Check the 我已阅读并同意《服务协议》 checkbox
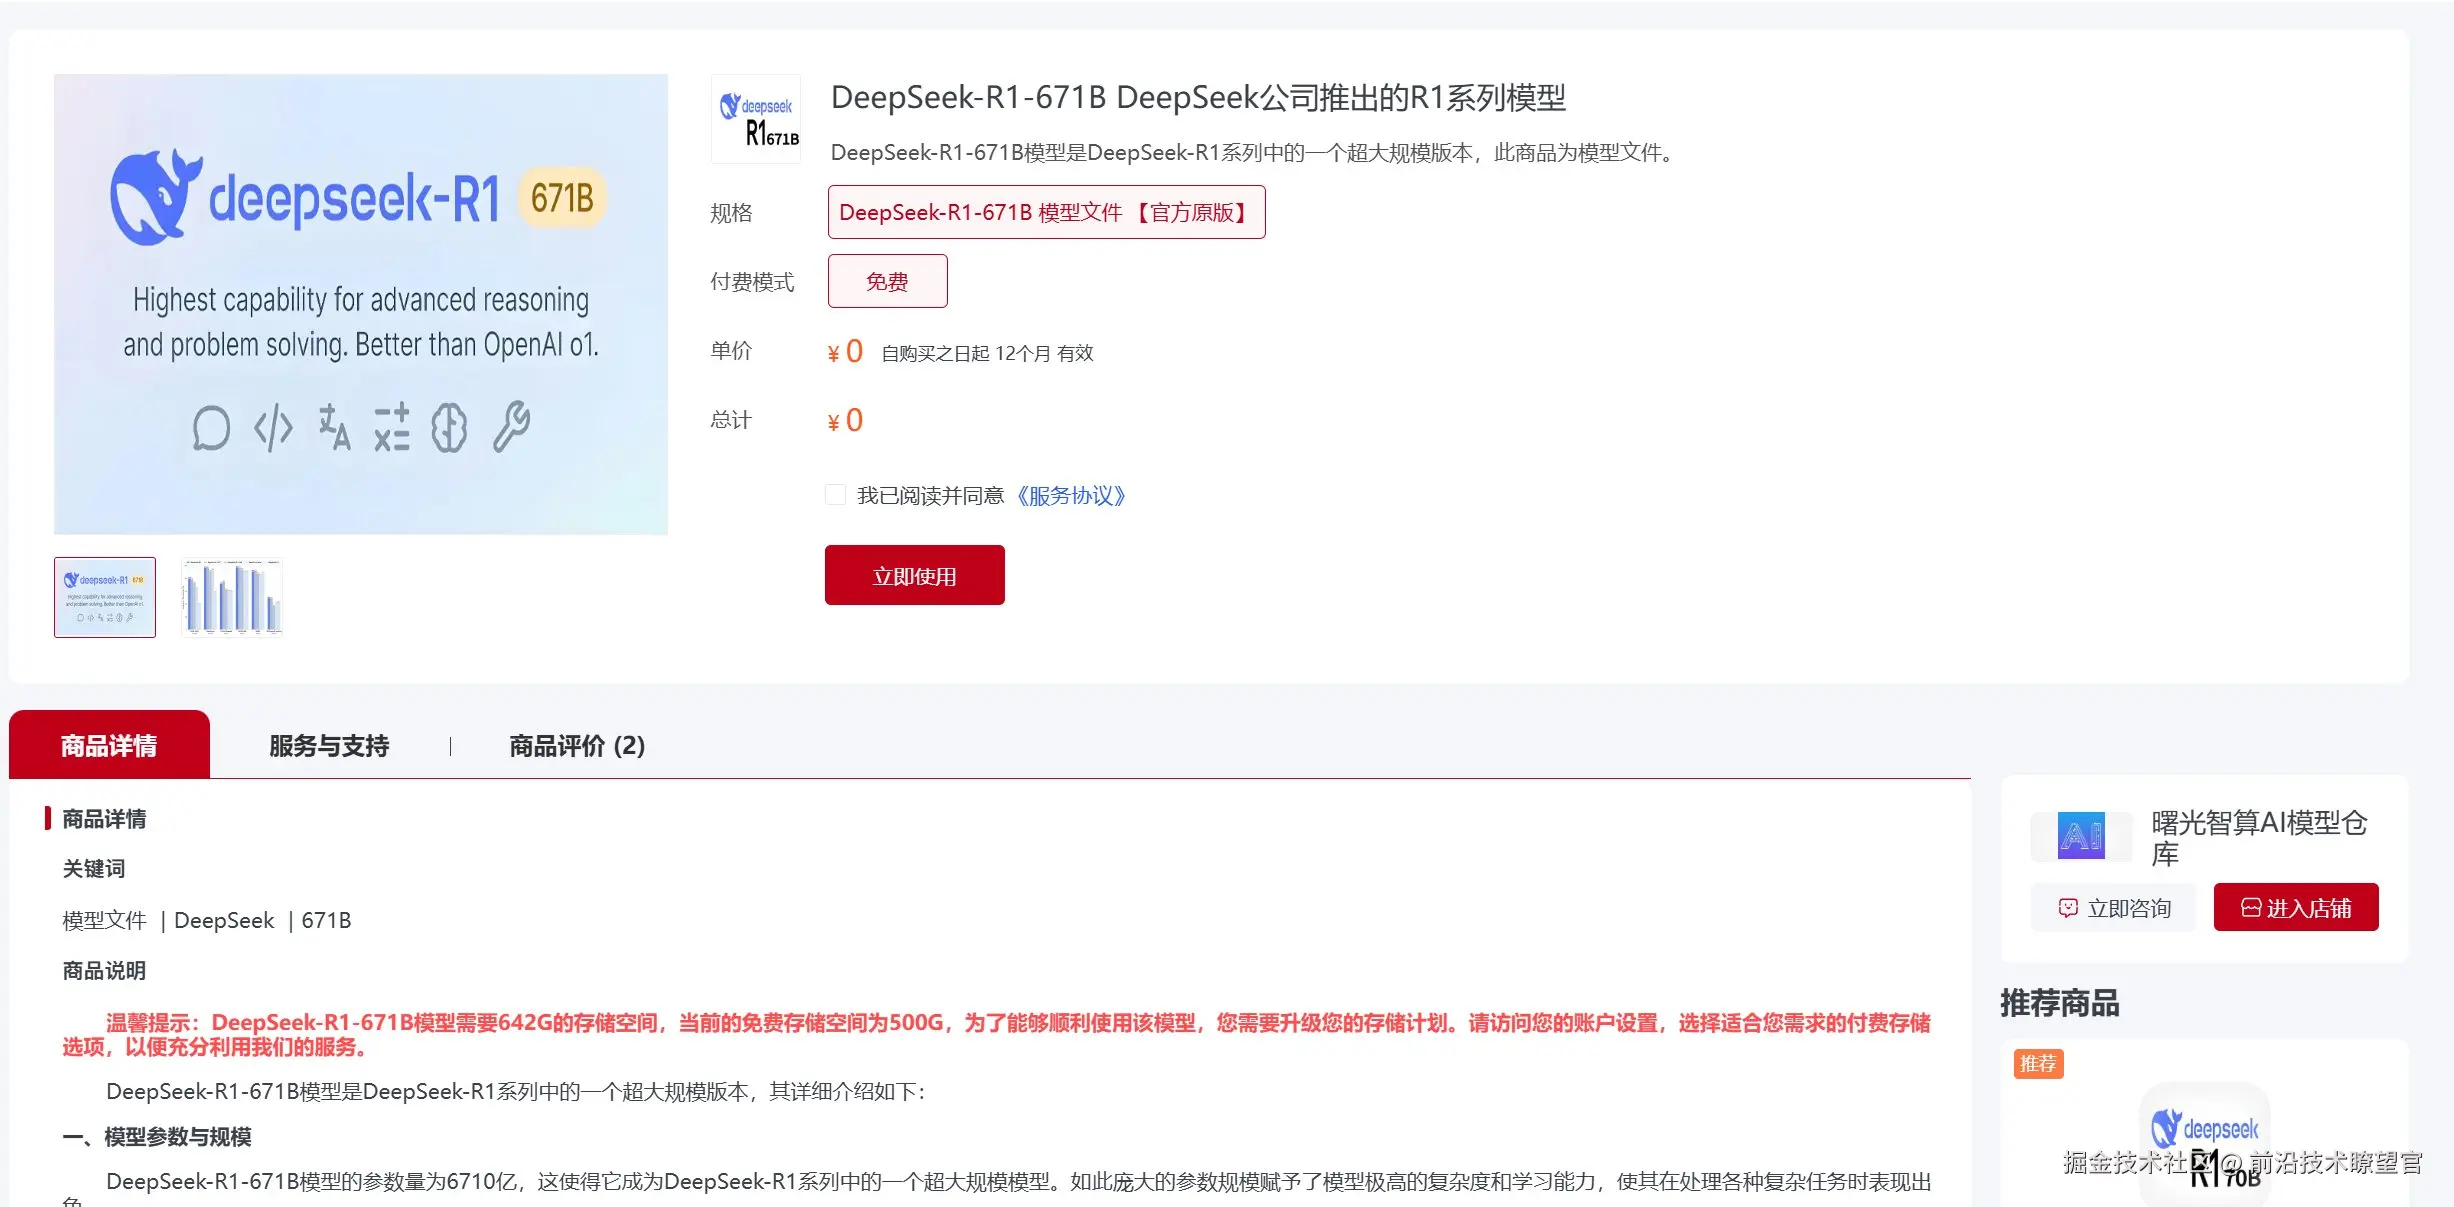 (836, 494)
